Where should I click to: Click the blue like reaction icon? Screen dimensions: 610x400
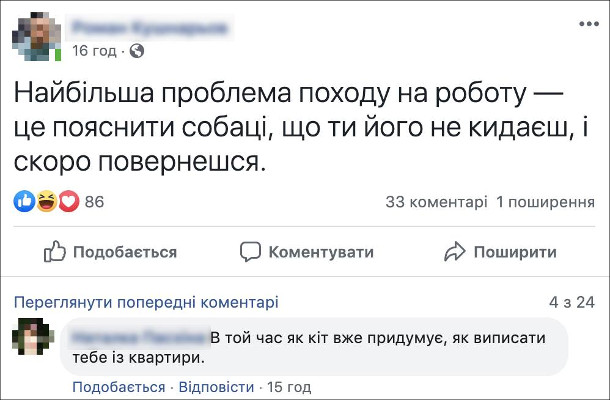[24, 201]
